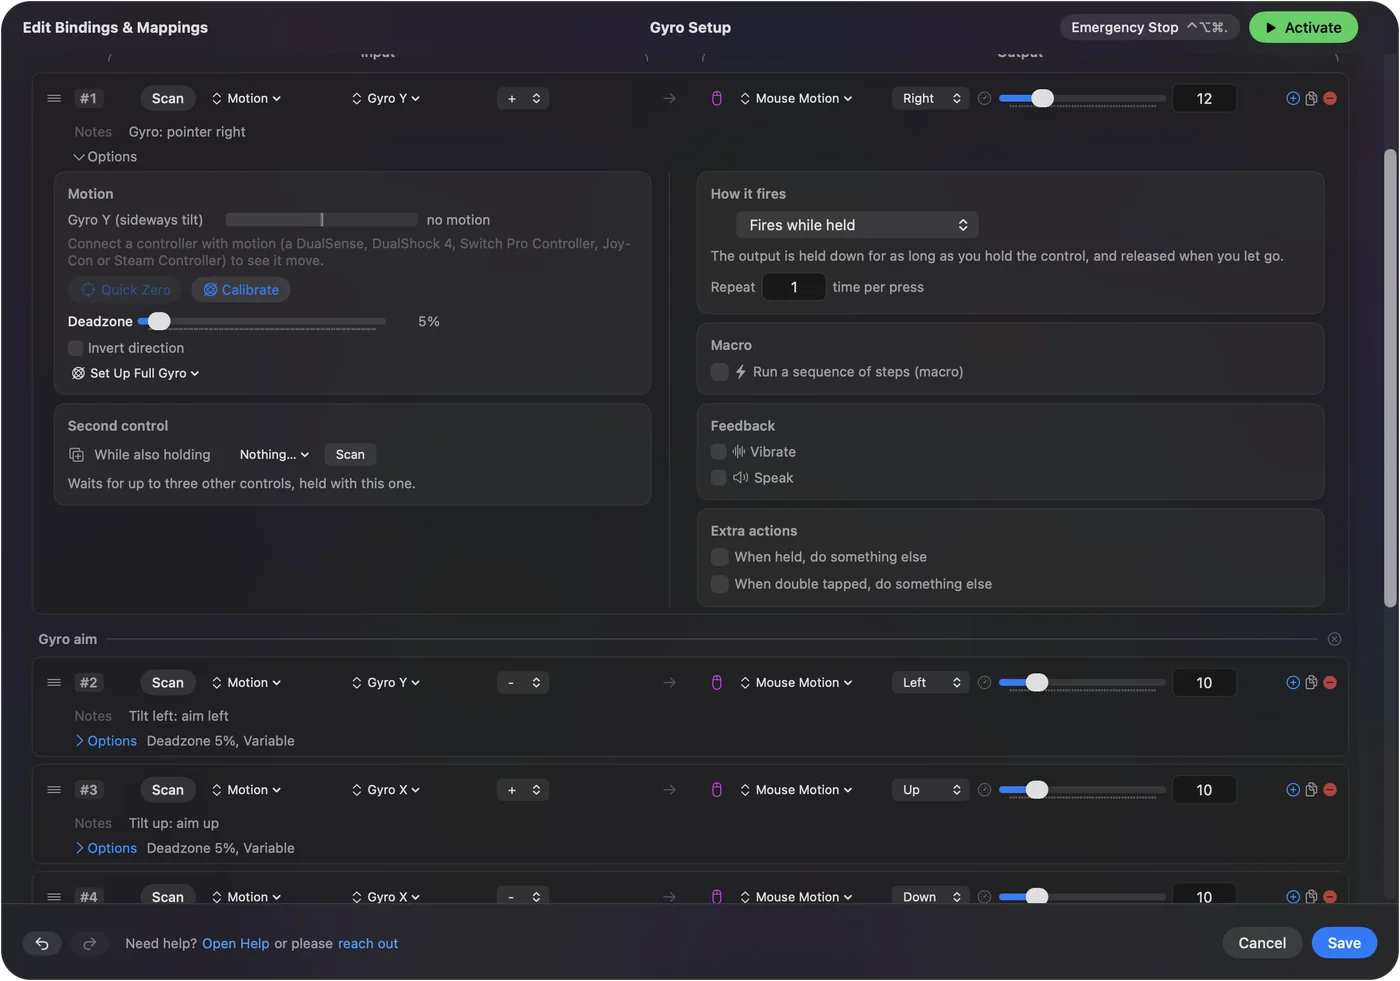Click the drag handle of row #3
The height and width of the screenshot is (981, 1400).
[x=54, y=789]
